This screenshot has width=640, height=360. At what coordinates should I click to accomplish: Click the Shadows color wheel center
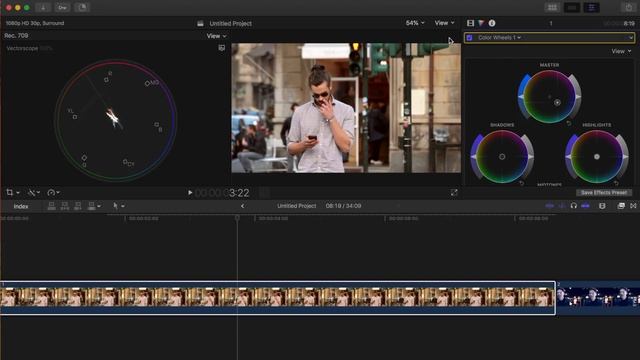coord(502,156)
